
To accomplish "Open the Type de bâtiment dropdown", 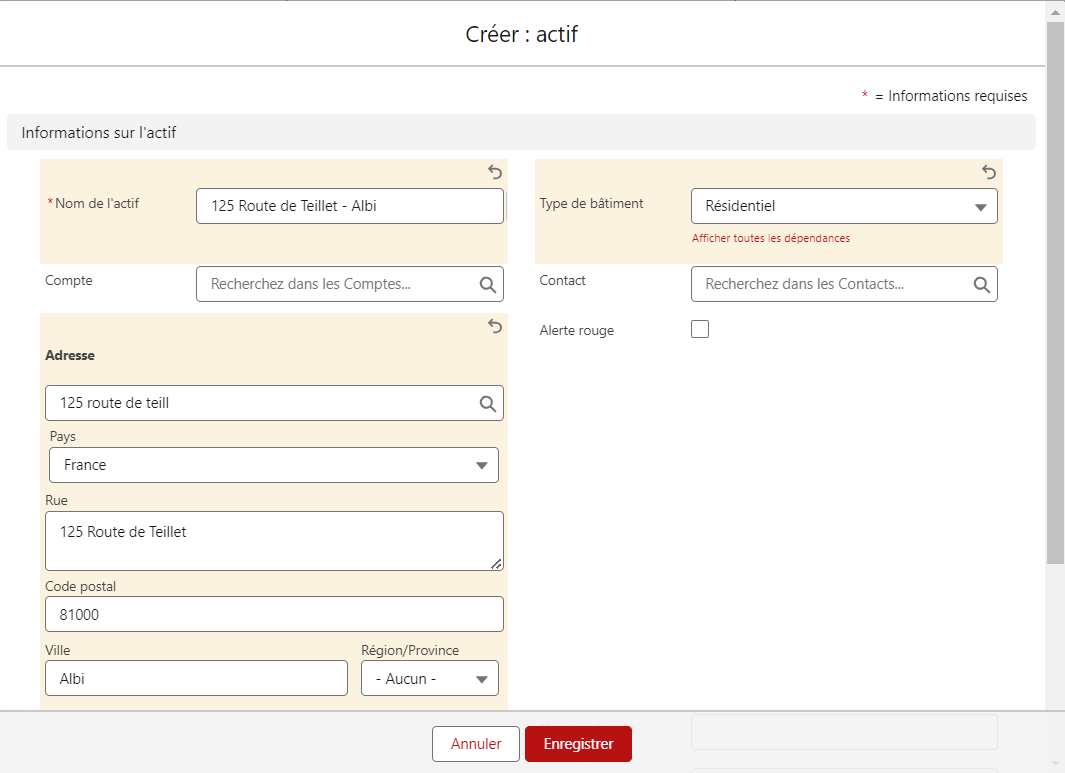I will pos(844,206).
